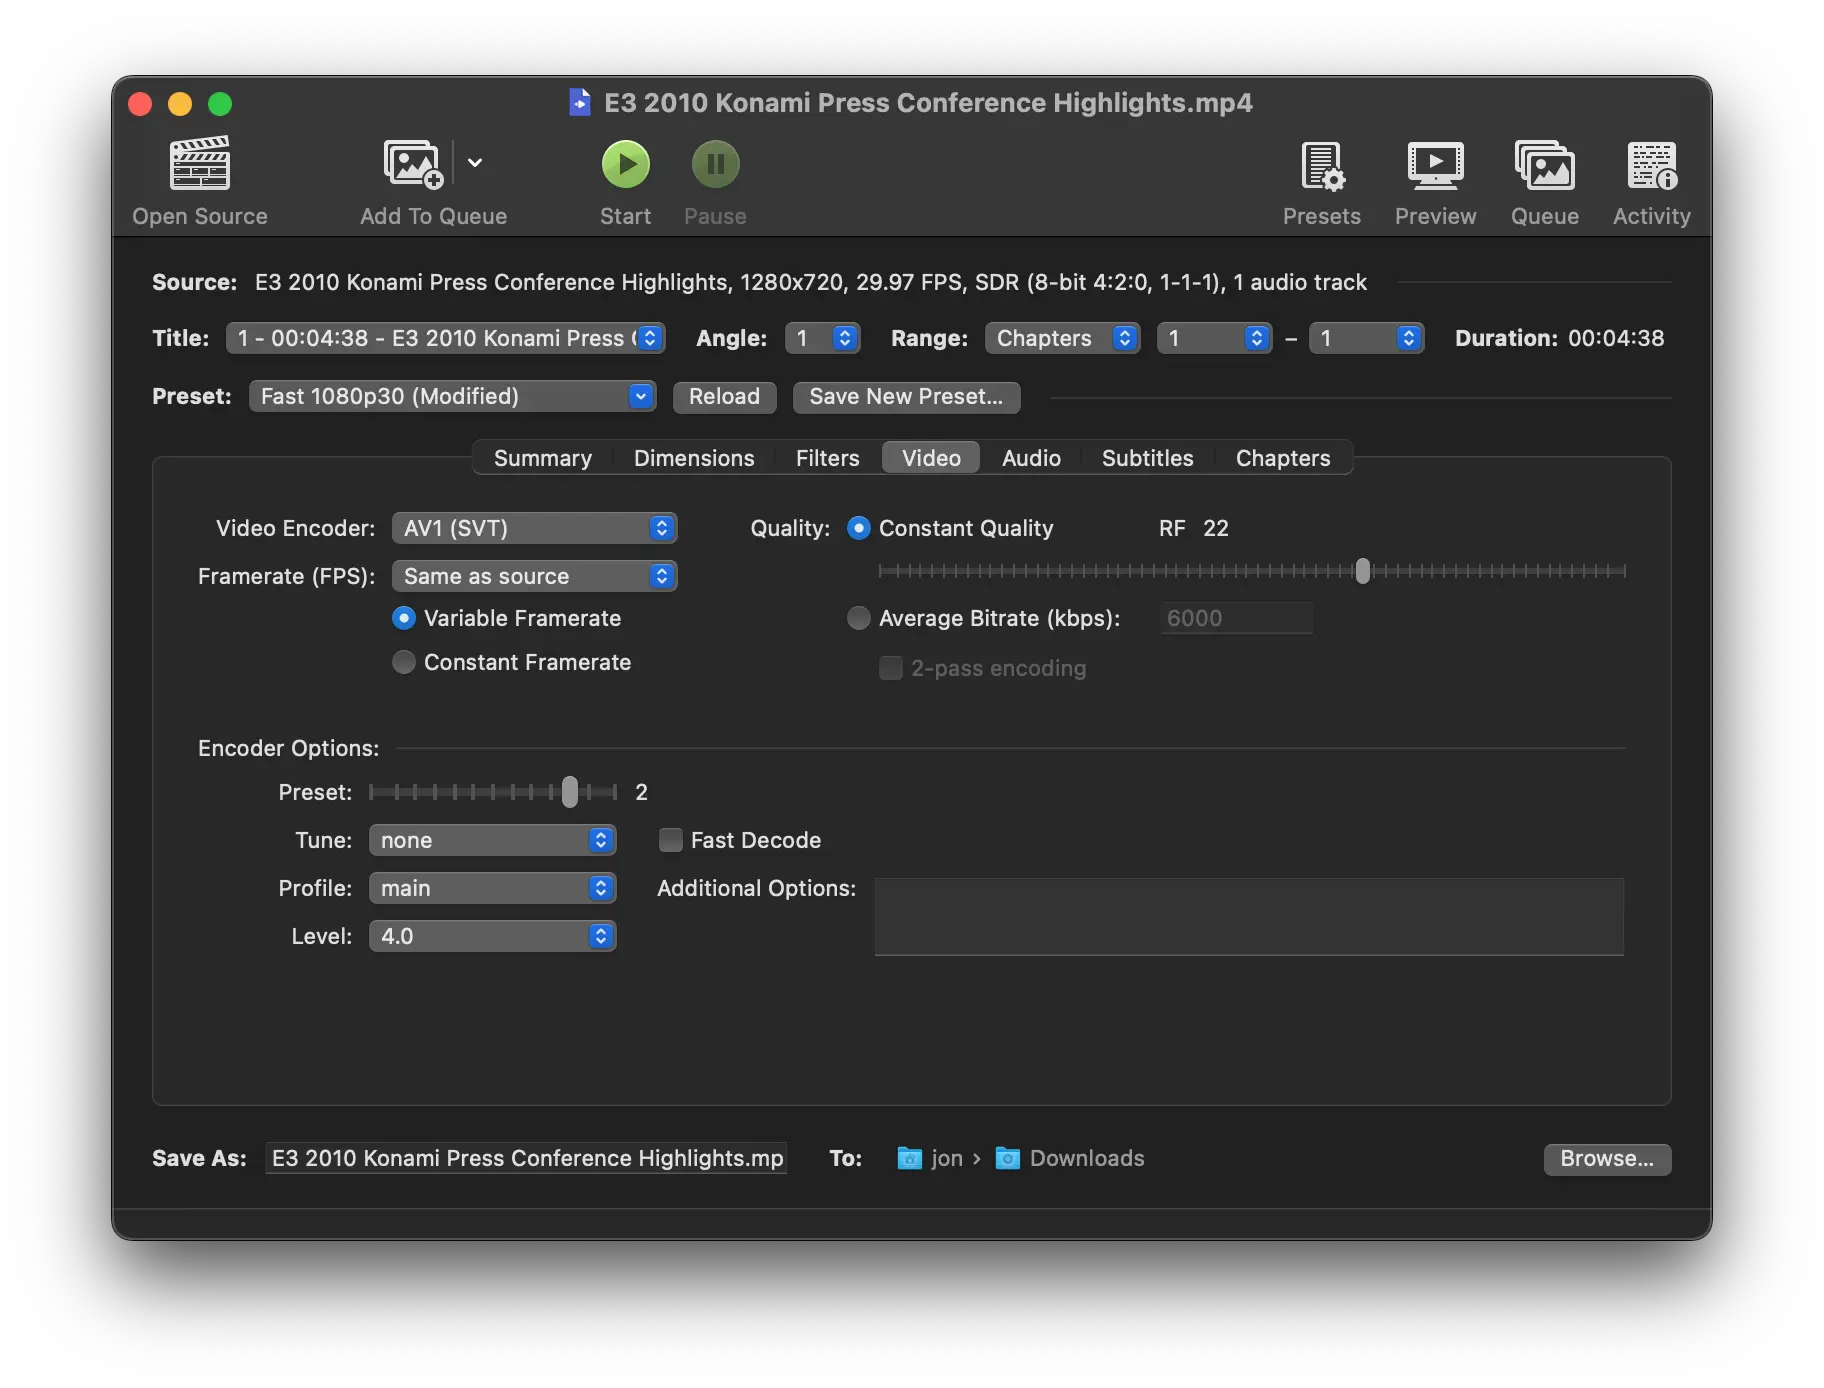Viewport: 1824px width, 1388px height.
Task: Select Constant Quality radio button
Action: [x=859, y=528]
